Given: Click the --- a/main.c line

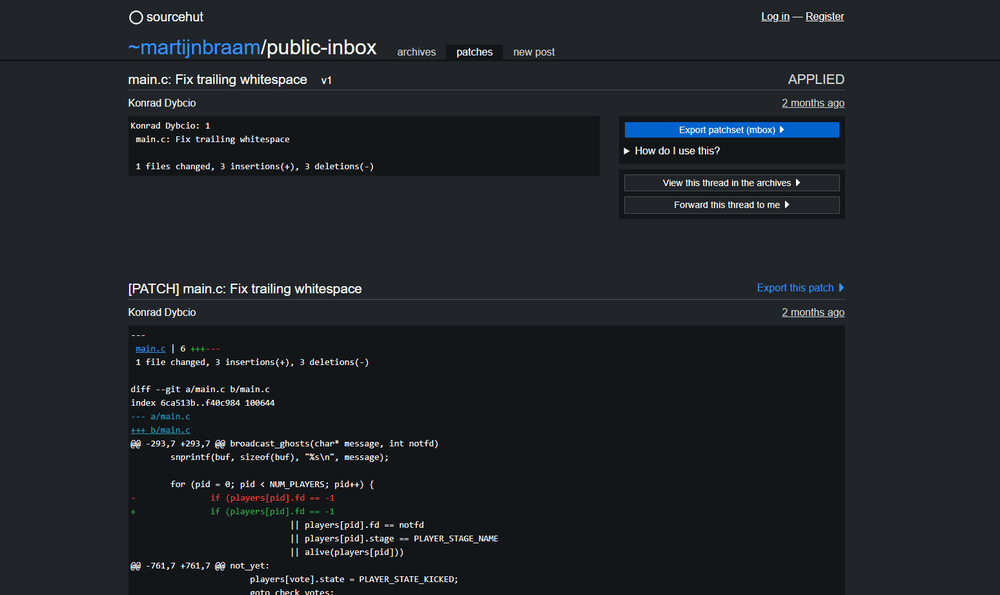Looking at the screenshot, I should click(x=160, y=416).
